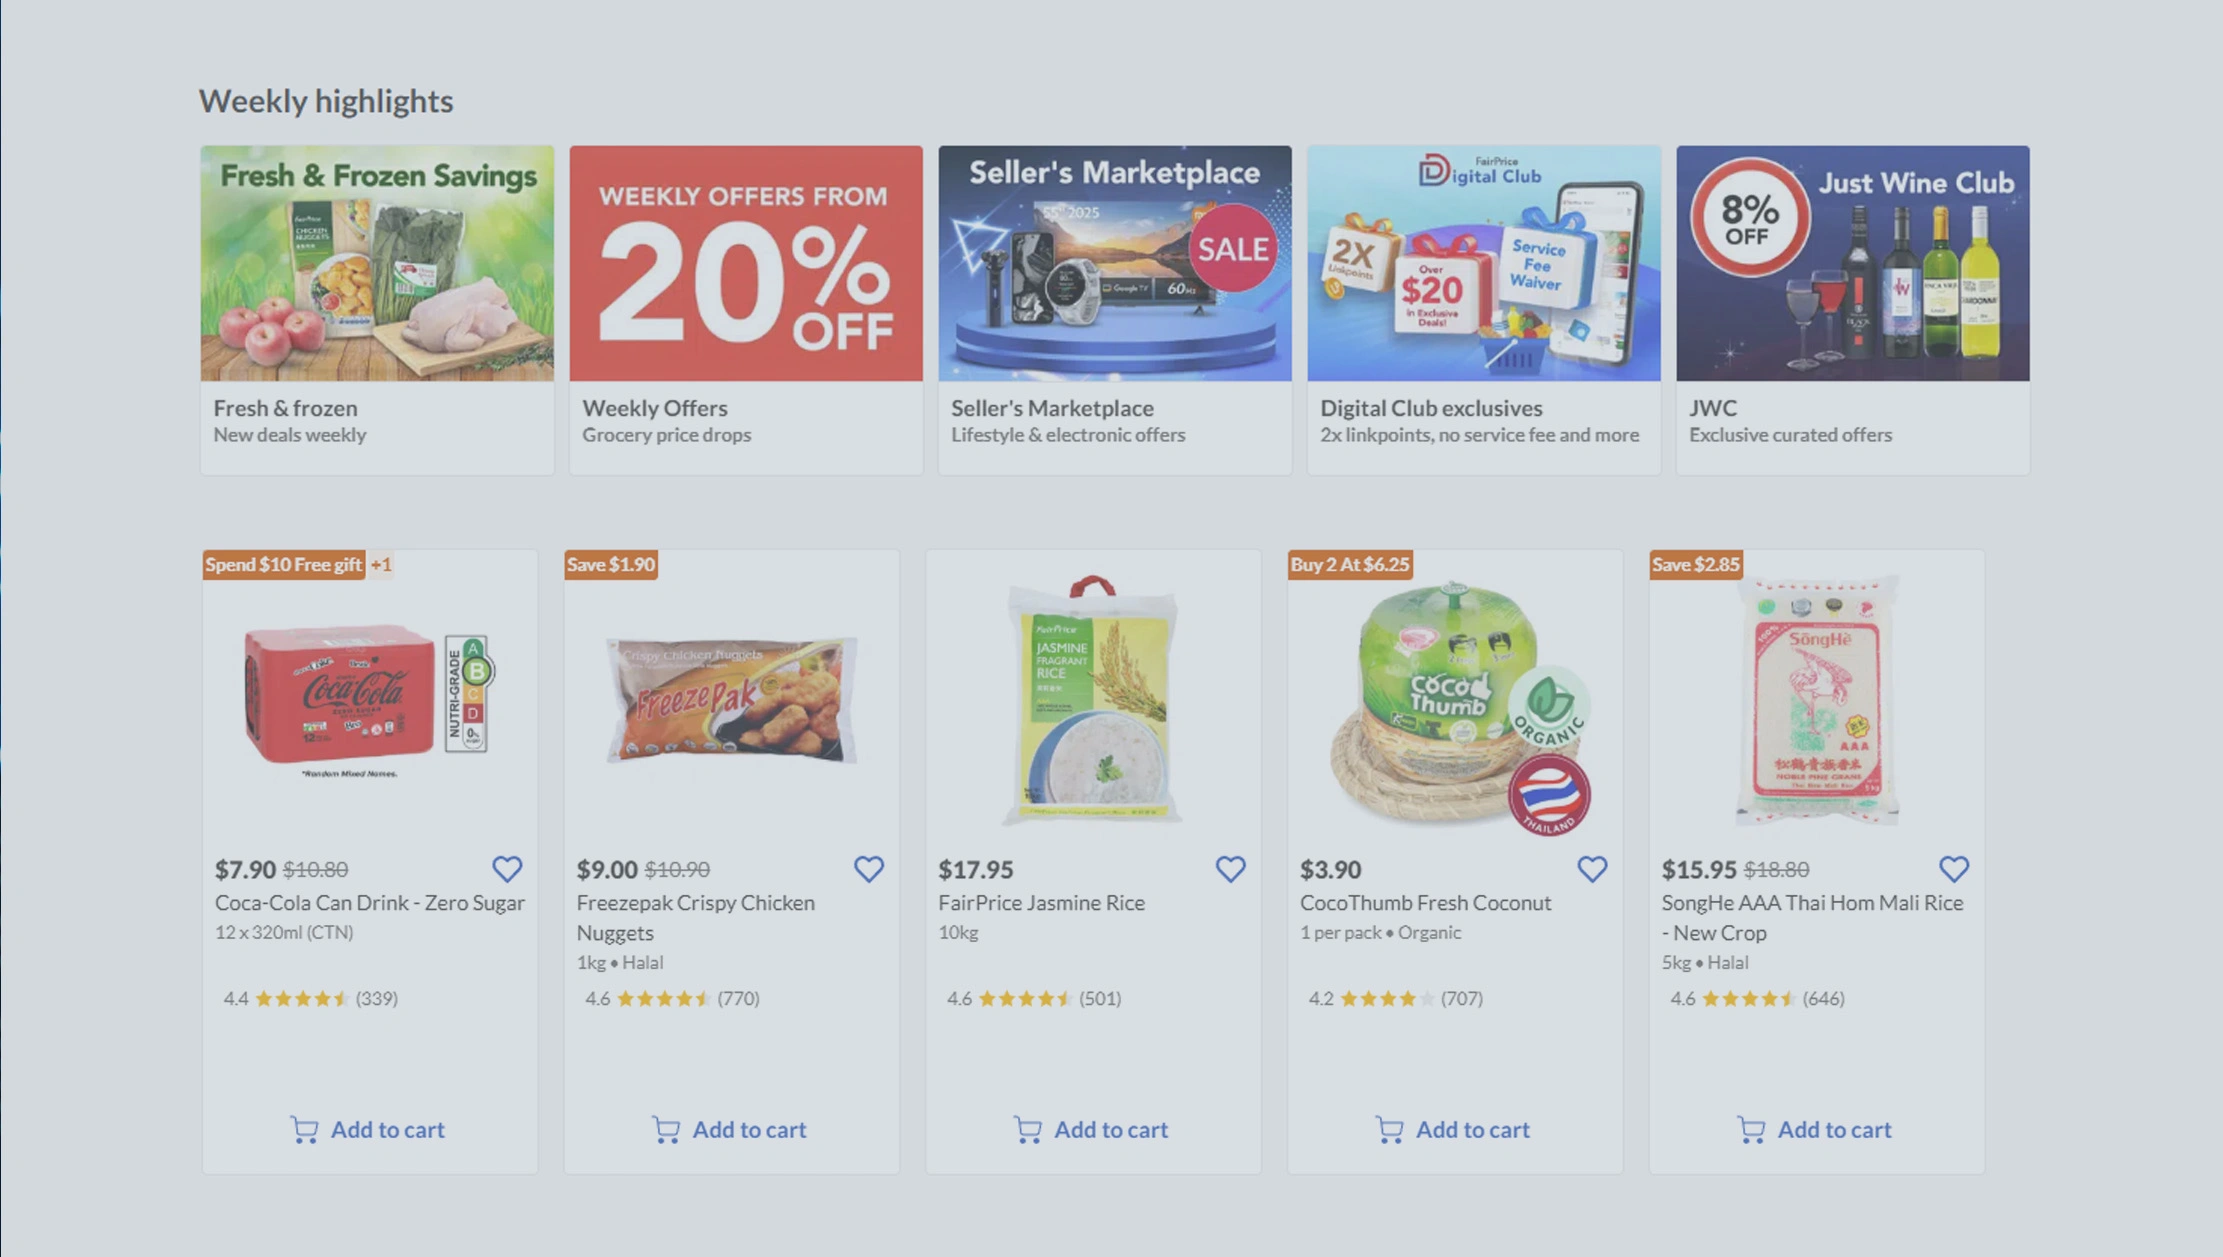Click the cart icon on SongHe rice card
The image size is (2223, 1257).
pyautogui.click(x=1750, y=1129)
